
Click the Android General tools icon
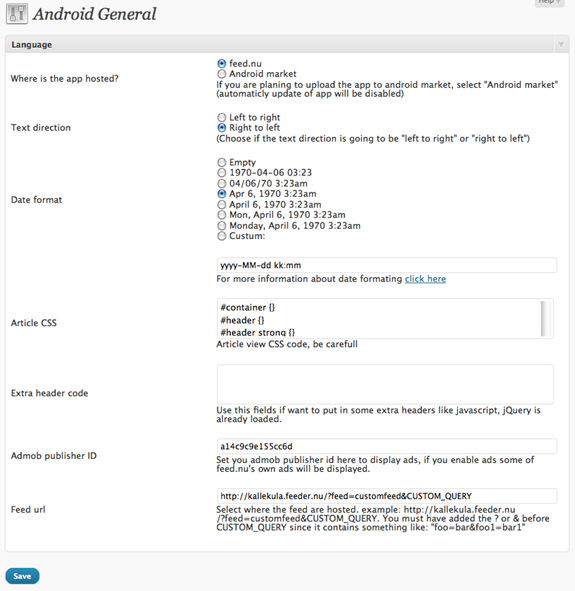tap(17, 14)
